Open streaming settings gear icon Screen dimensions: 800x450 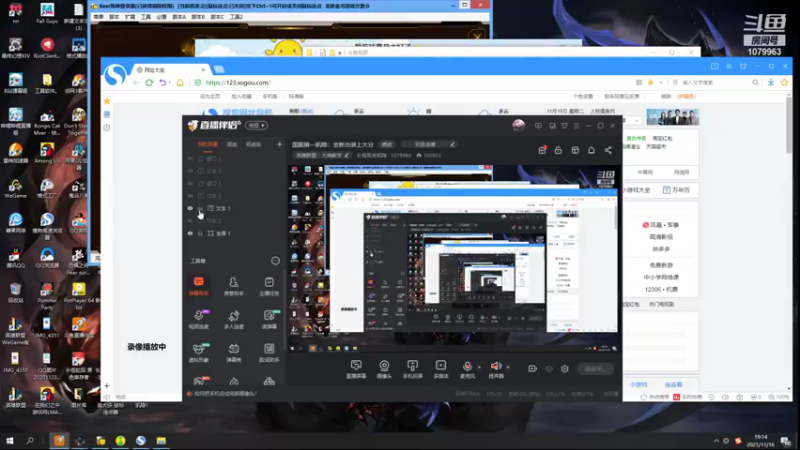pos(564,368)
